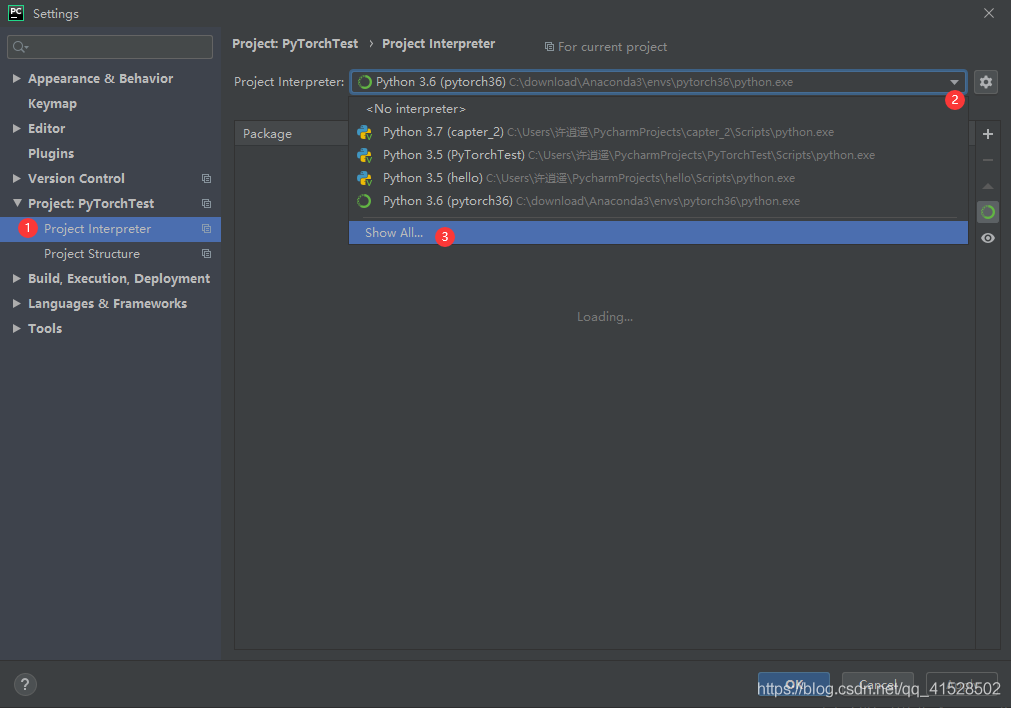
Task: Click the PyCharm logo in title bar
Action: click(x=16, y=13)
